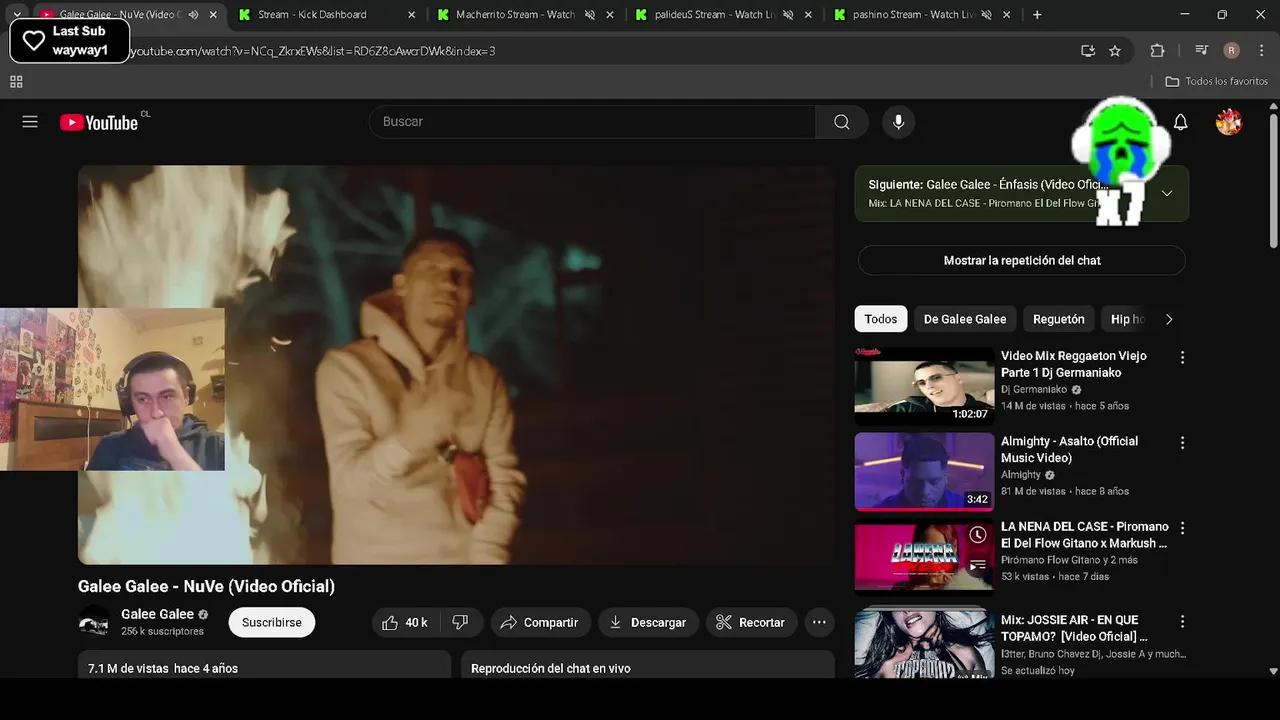Open the browser extensions puzzle icon

click(x=1157, y=51)
